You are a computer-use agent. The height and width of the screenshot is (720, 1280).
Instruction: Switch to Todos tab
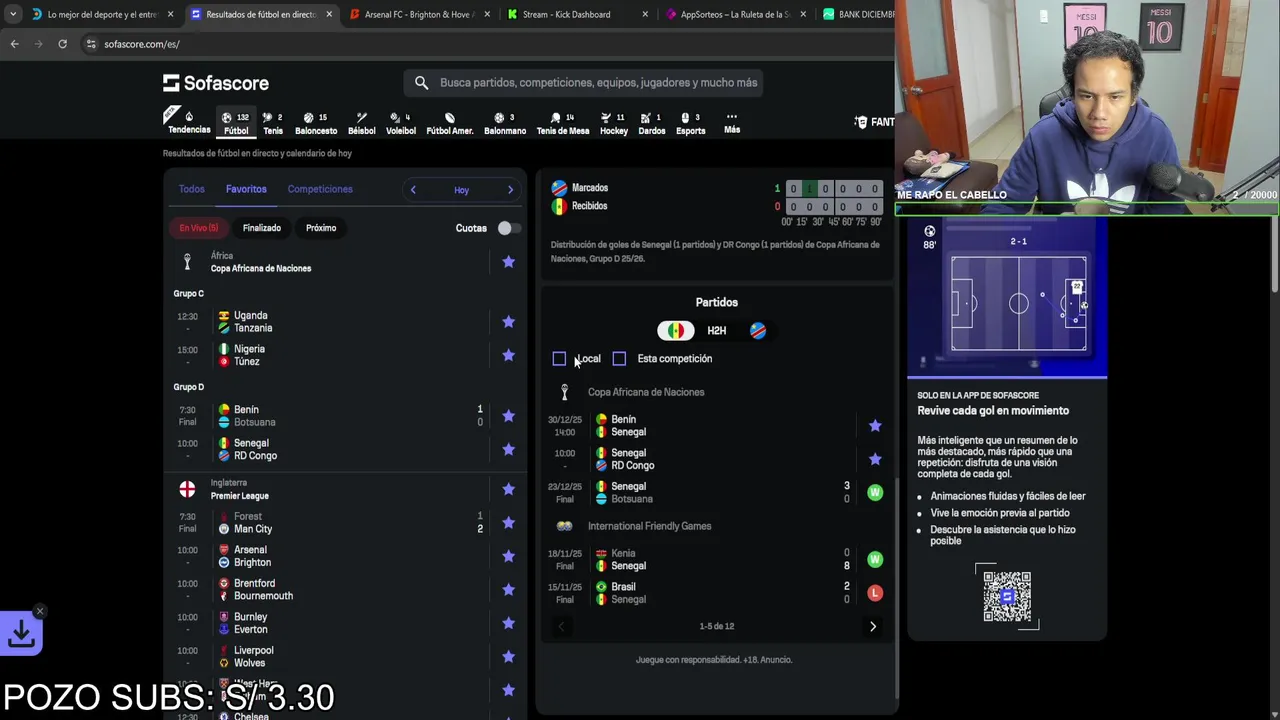pos(191,189)
